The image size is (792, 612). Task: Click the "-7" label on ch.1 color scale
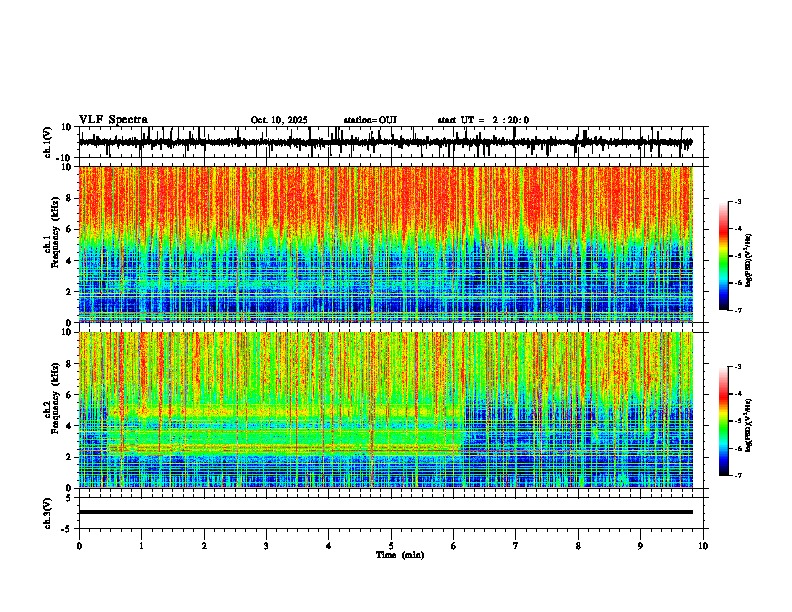click(x=738, y=310)
